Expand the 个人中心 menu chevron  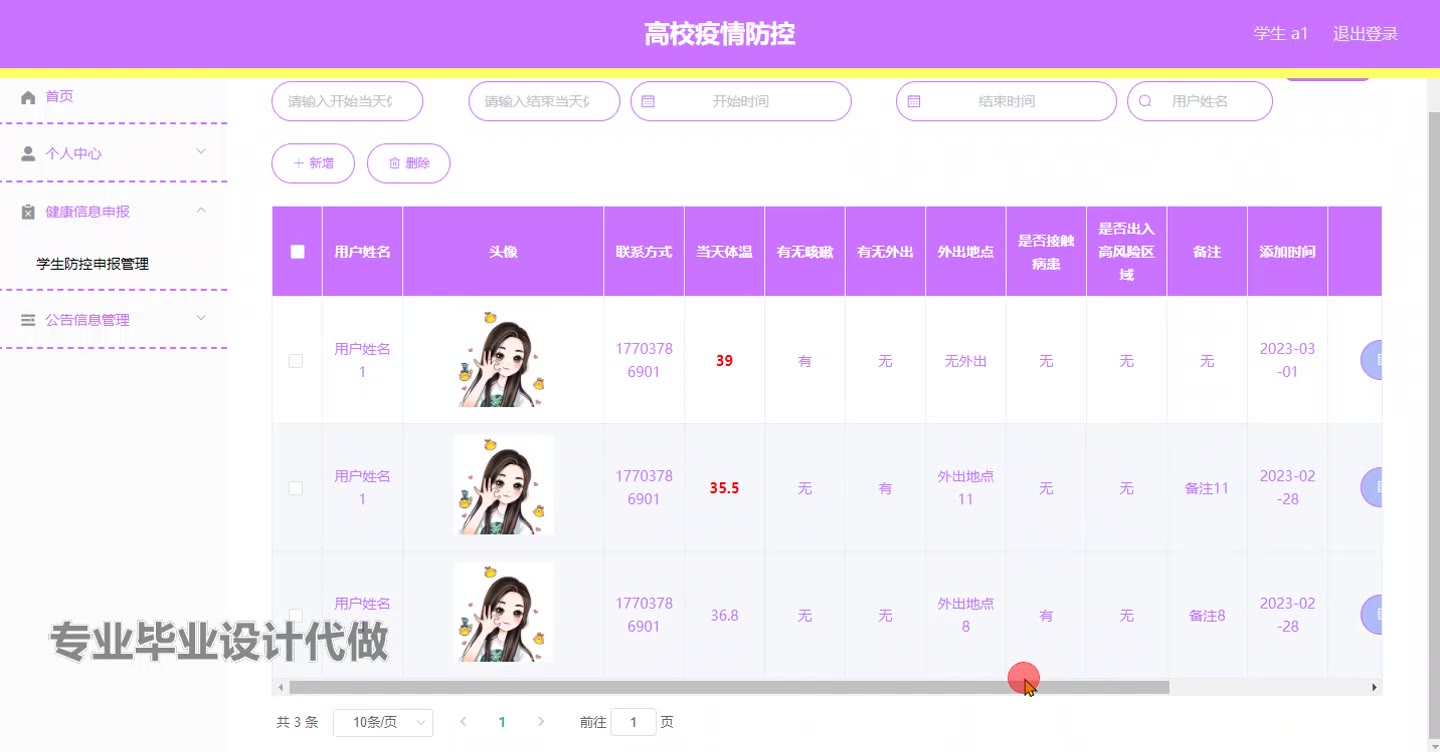click(x=201, y=152)
